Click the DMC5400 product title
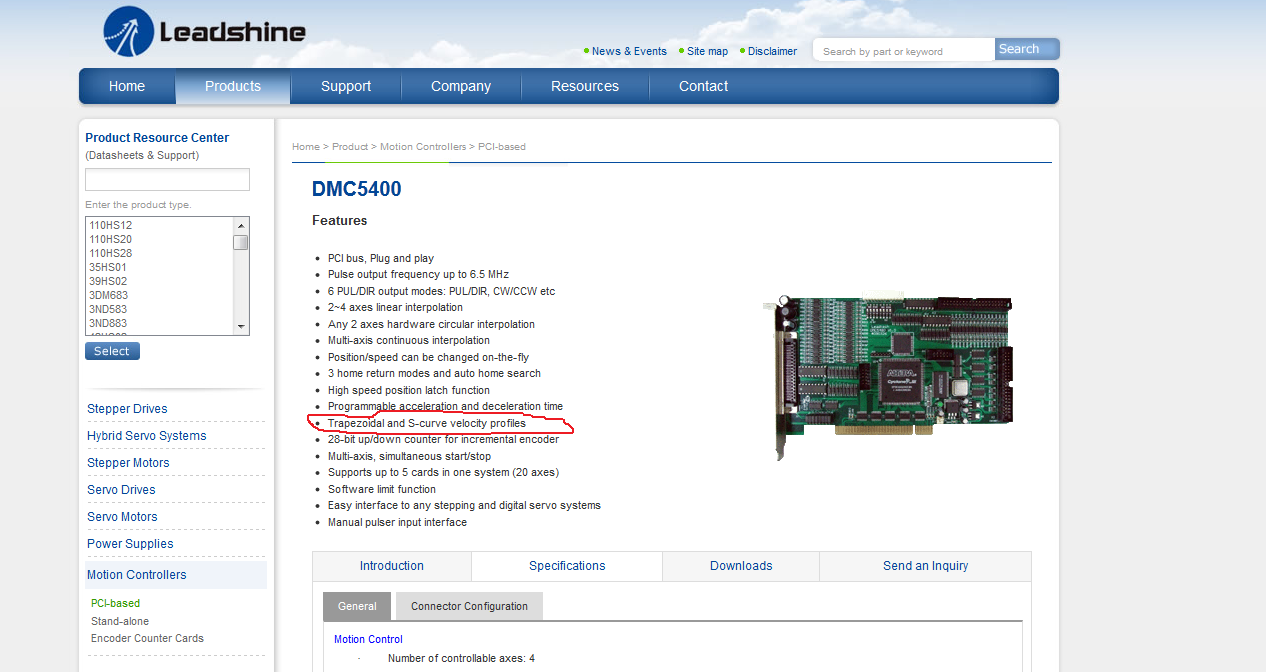Image resolution: width=1266 pixels, height=672 pixels. (357, 189)
